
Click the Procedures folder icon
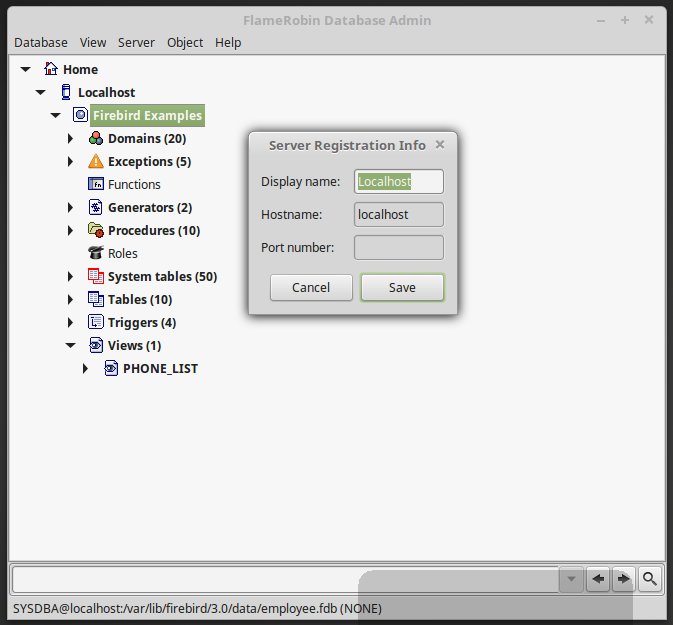tap(96, 231)
